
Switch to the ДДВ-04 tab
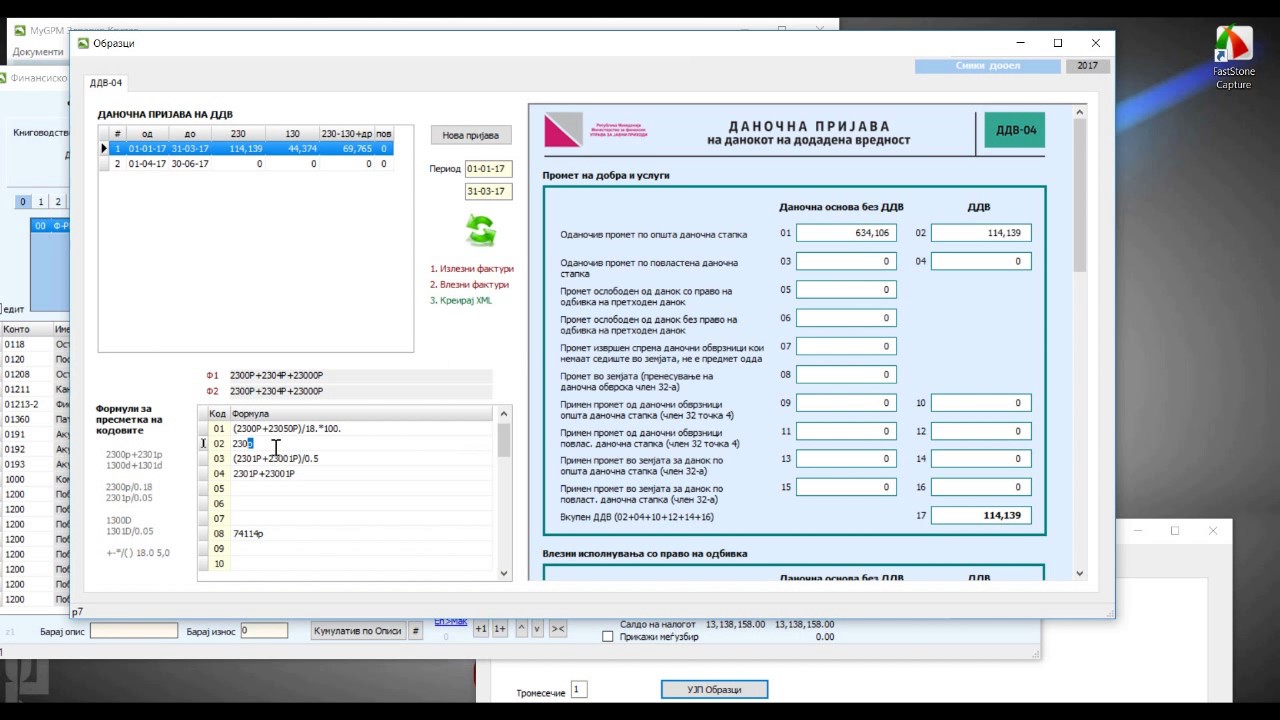pyautogui.click(x=106, y=83)
